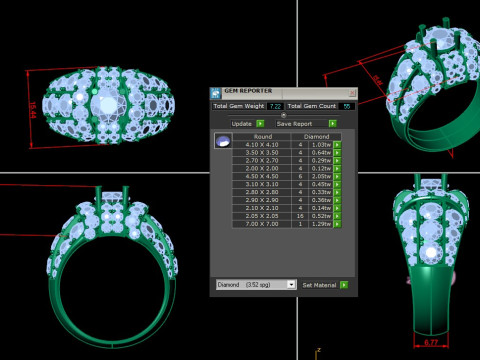Click the green arrow next to Update
Screen dimensions: 480x360
coord(260,124)
